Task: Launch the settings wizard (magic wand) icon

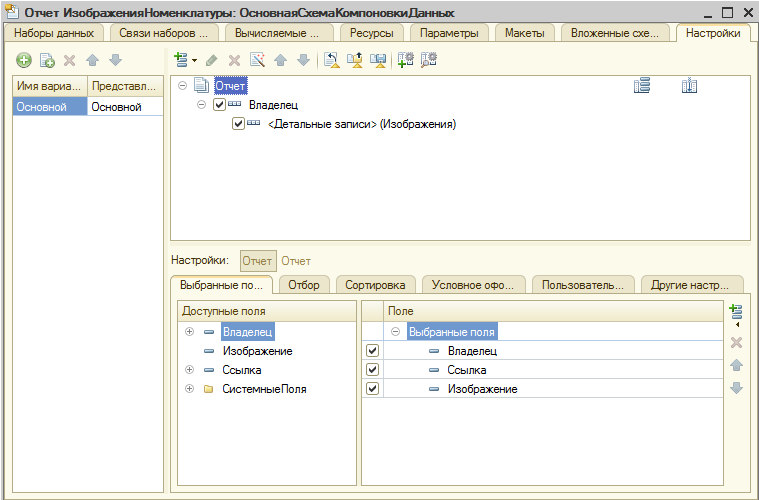Action: click(258, 60)
